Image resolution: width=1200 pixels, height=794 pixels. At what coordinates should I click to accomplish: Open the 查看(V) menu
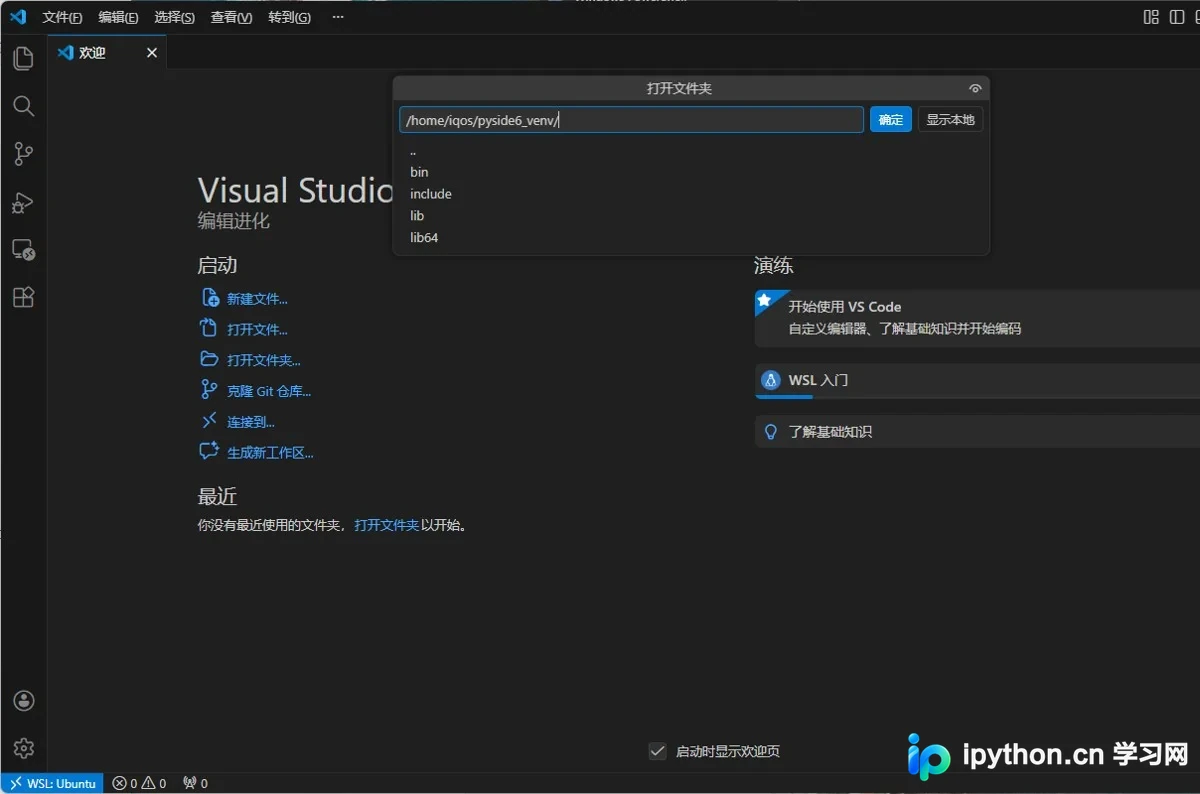click(x=231, y=17)
